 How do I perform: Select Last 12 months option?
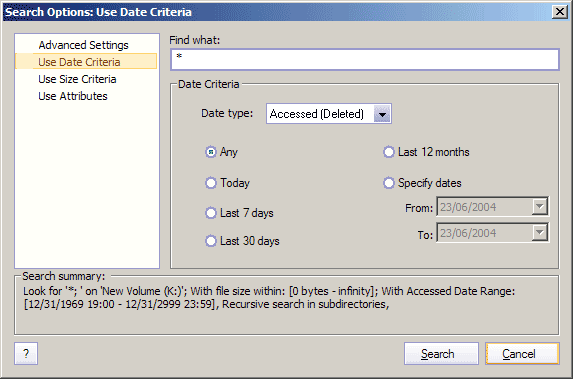389,152
